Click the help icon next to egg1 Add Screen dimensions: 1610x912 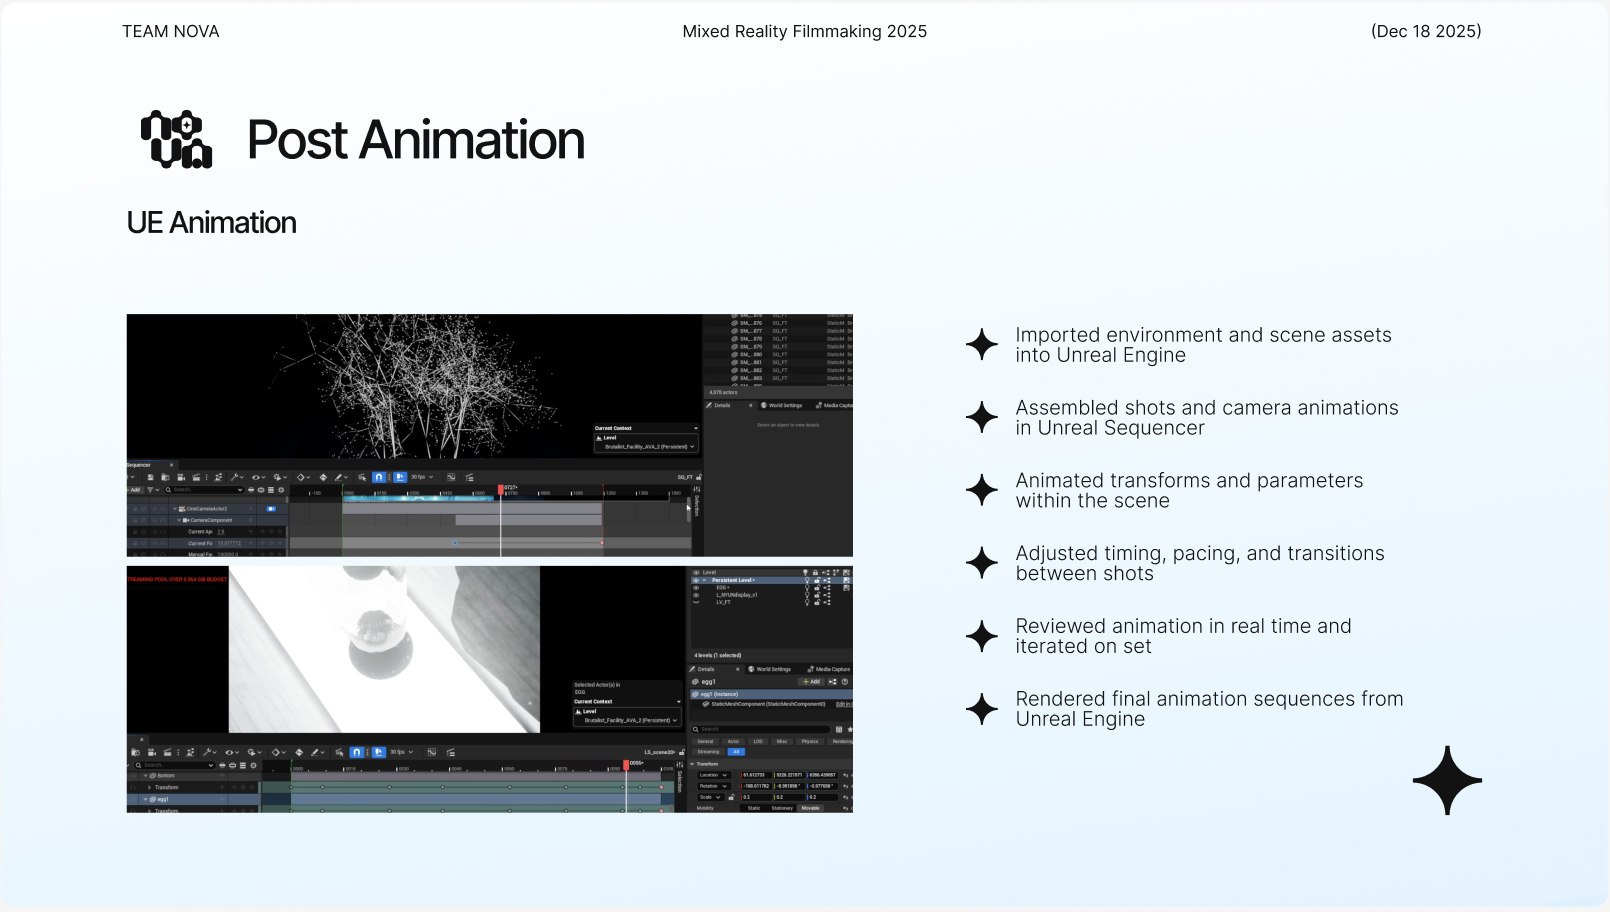[845, 682]
